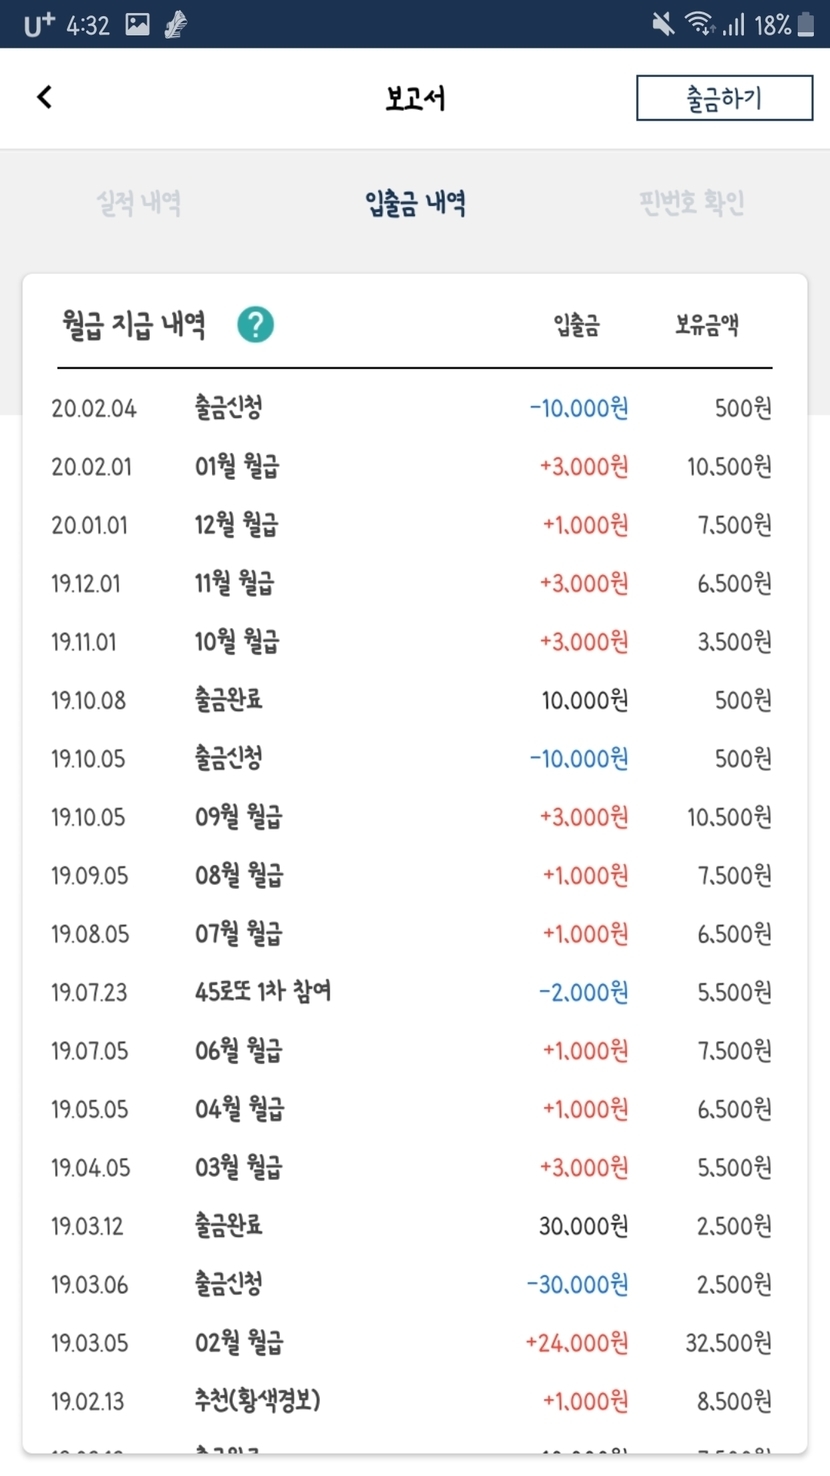Tap the signal strength bars icon
830x1476 pixels.
pos(734,24)
